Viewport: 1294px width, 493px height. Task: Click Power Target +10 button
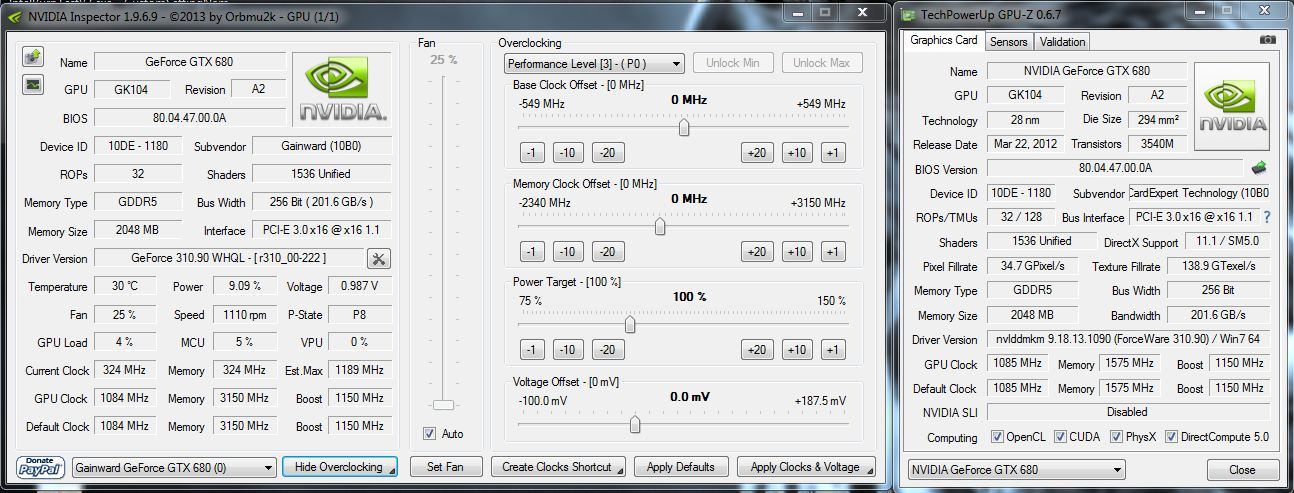point(796,350)
